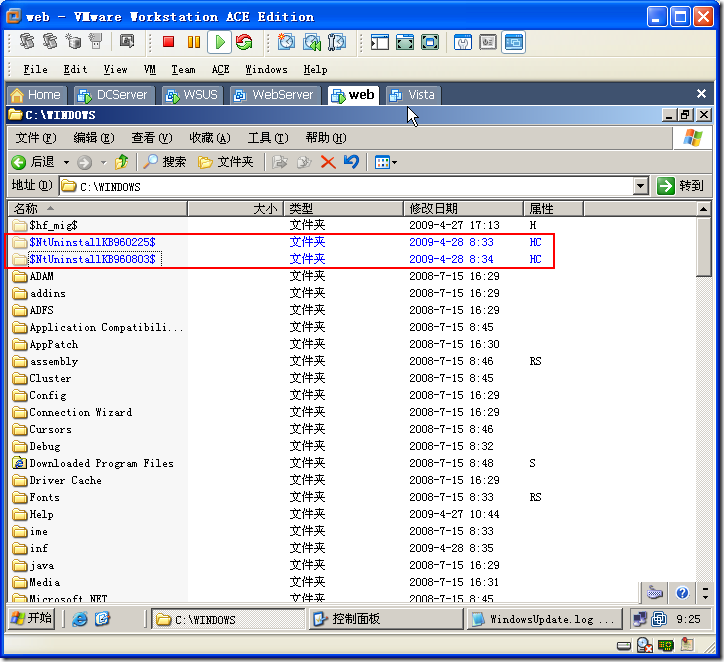Open the Team menu
Viewport: 724px width, 662px height.
pyautogui.click(x=183, y=69)
